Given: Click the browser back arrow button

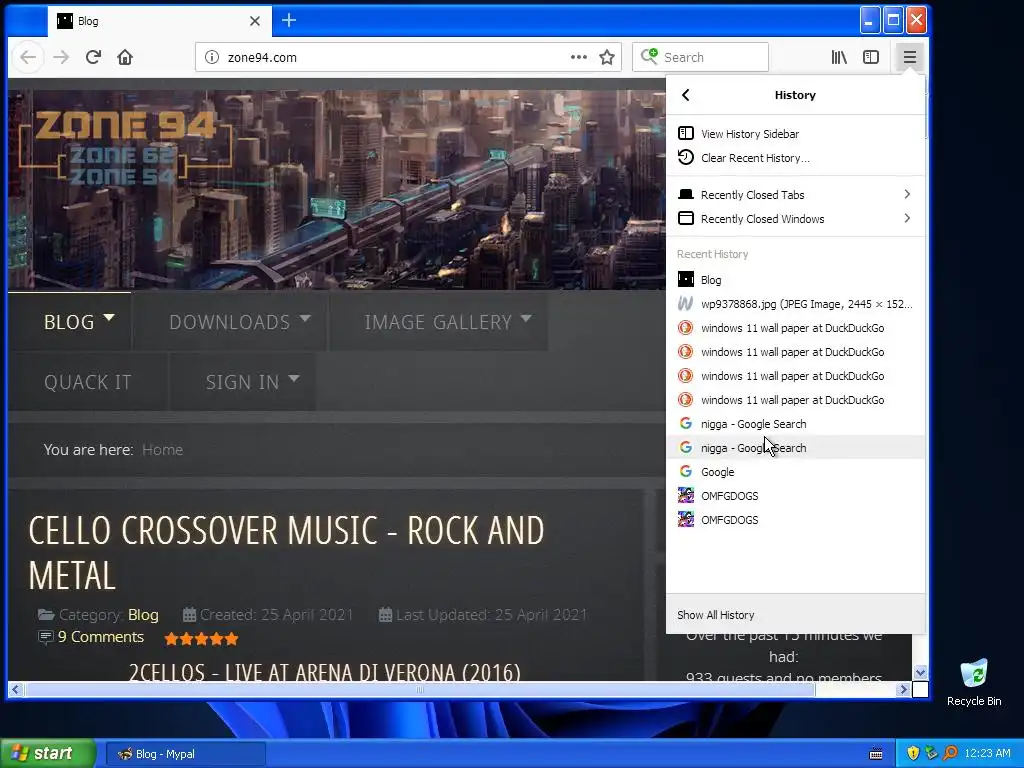Looking at the screenshot, I should [x=28, y=57].
